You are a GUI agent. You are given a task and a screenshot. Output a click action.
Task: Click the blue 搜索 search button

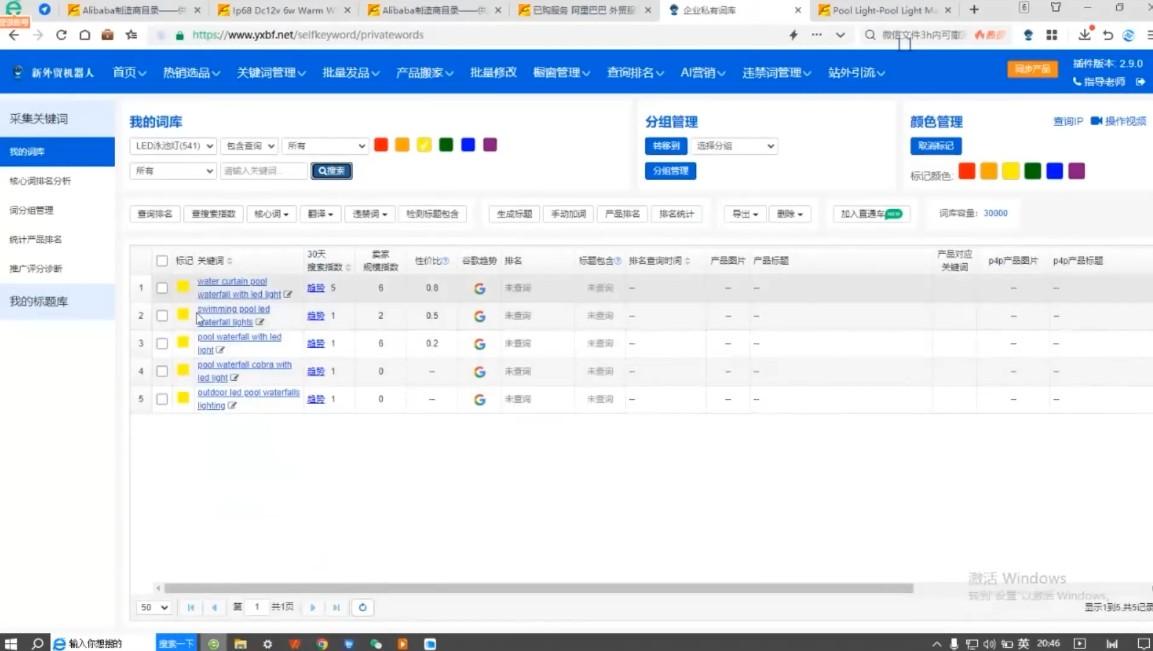click(x=331, y=171)
